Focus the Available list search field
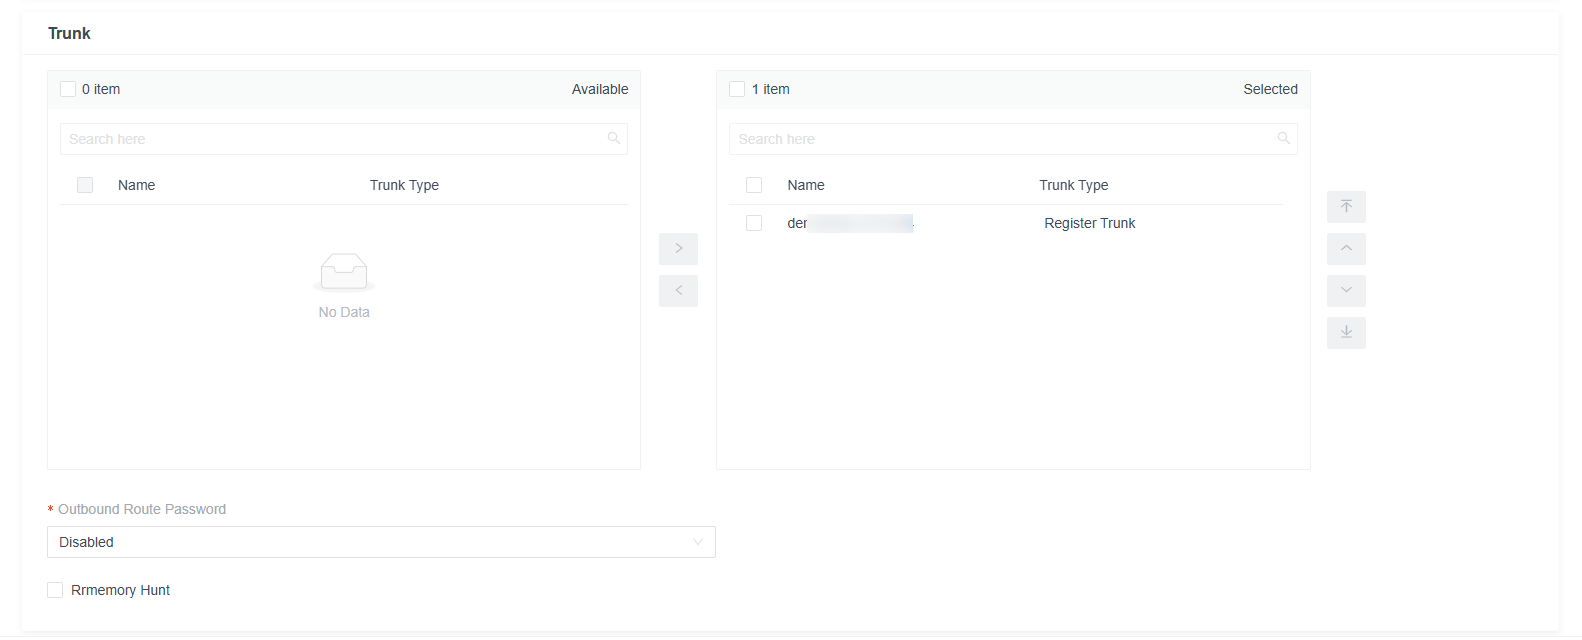Viewport: 1582px width, 640px height. [x=344, y=139]
